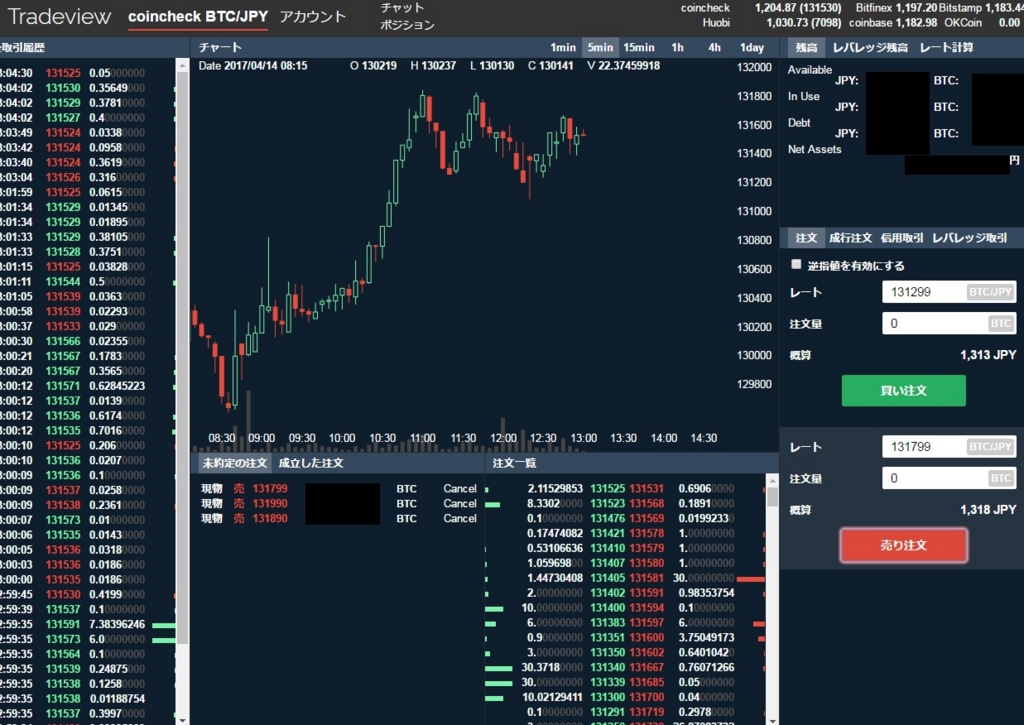Click the coincheck 1,204.87 ticker
The width and height of the screenshot is (1024, 725).
tap(761, 8)
